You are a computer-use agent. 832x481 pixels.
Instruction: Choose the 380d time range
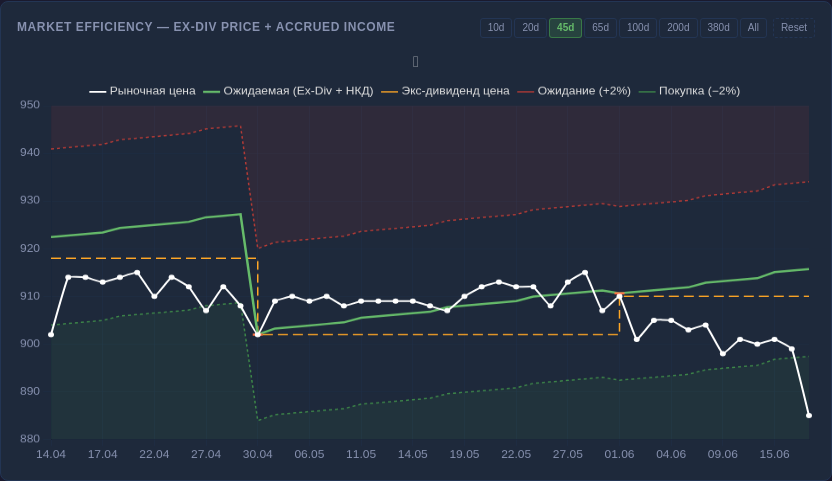tap(718, 28)
